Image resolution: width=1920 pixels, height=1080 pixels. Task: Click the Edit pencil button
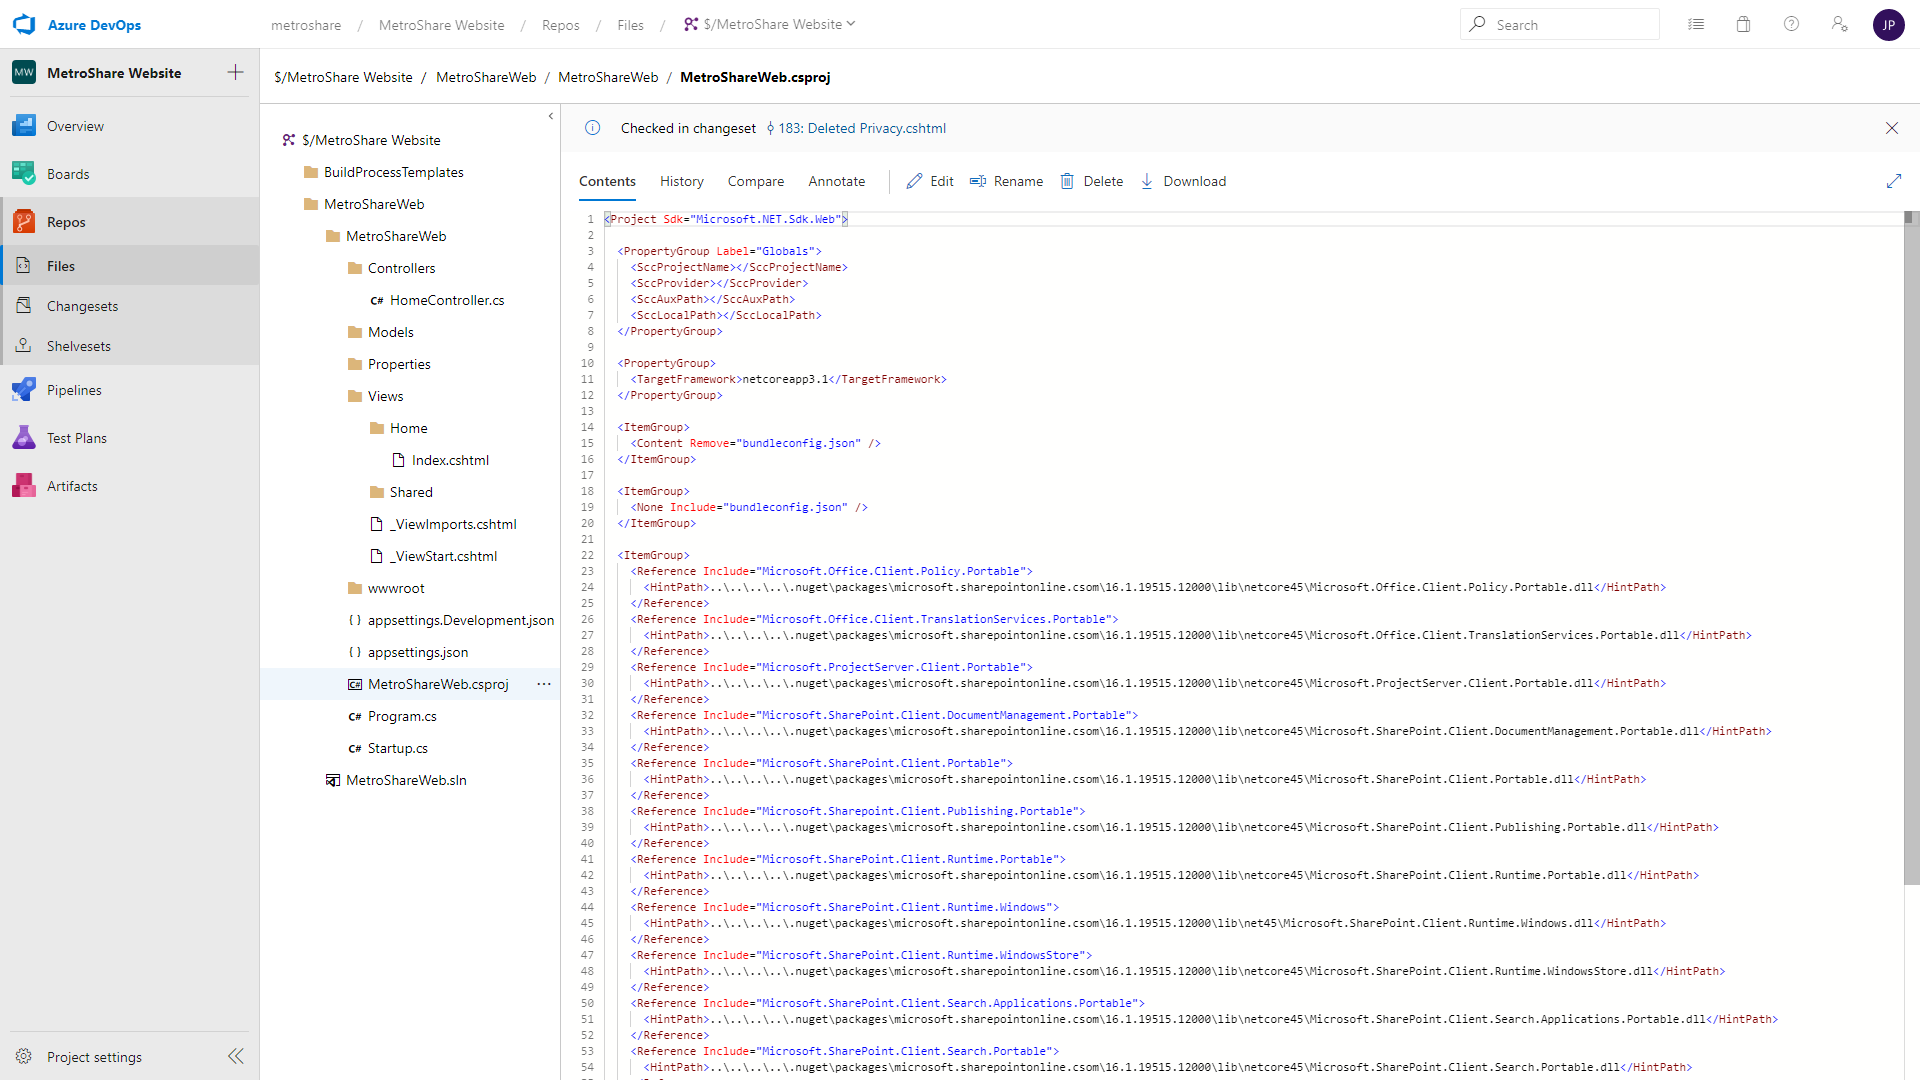pyautogui.click(x=930, y=181)
